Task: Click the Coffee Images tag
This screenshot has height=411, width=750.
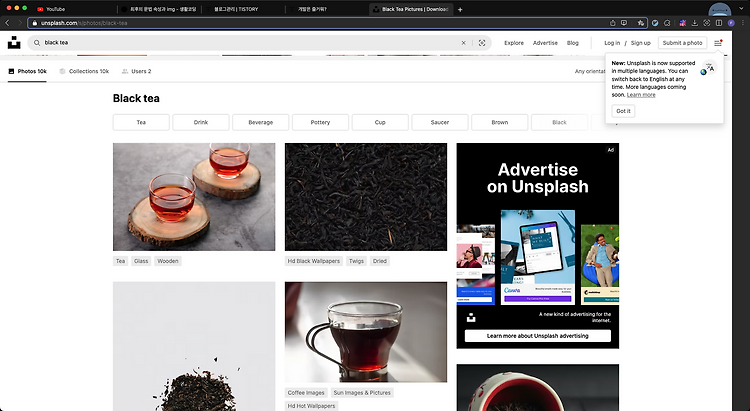Action: click(x=306, y=393)
